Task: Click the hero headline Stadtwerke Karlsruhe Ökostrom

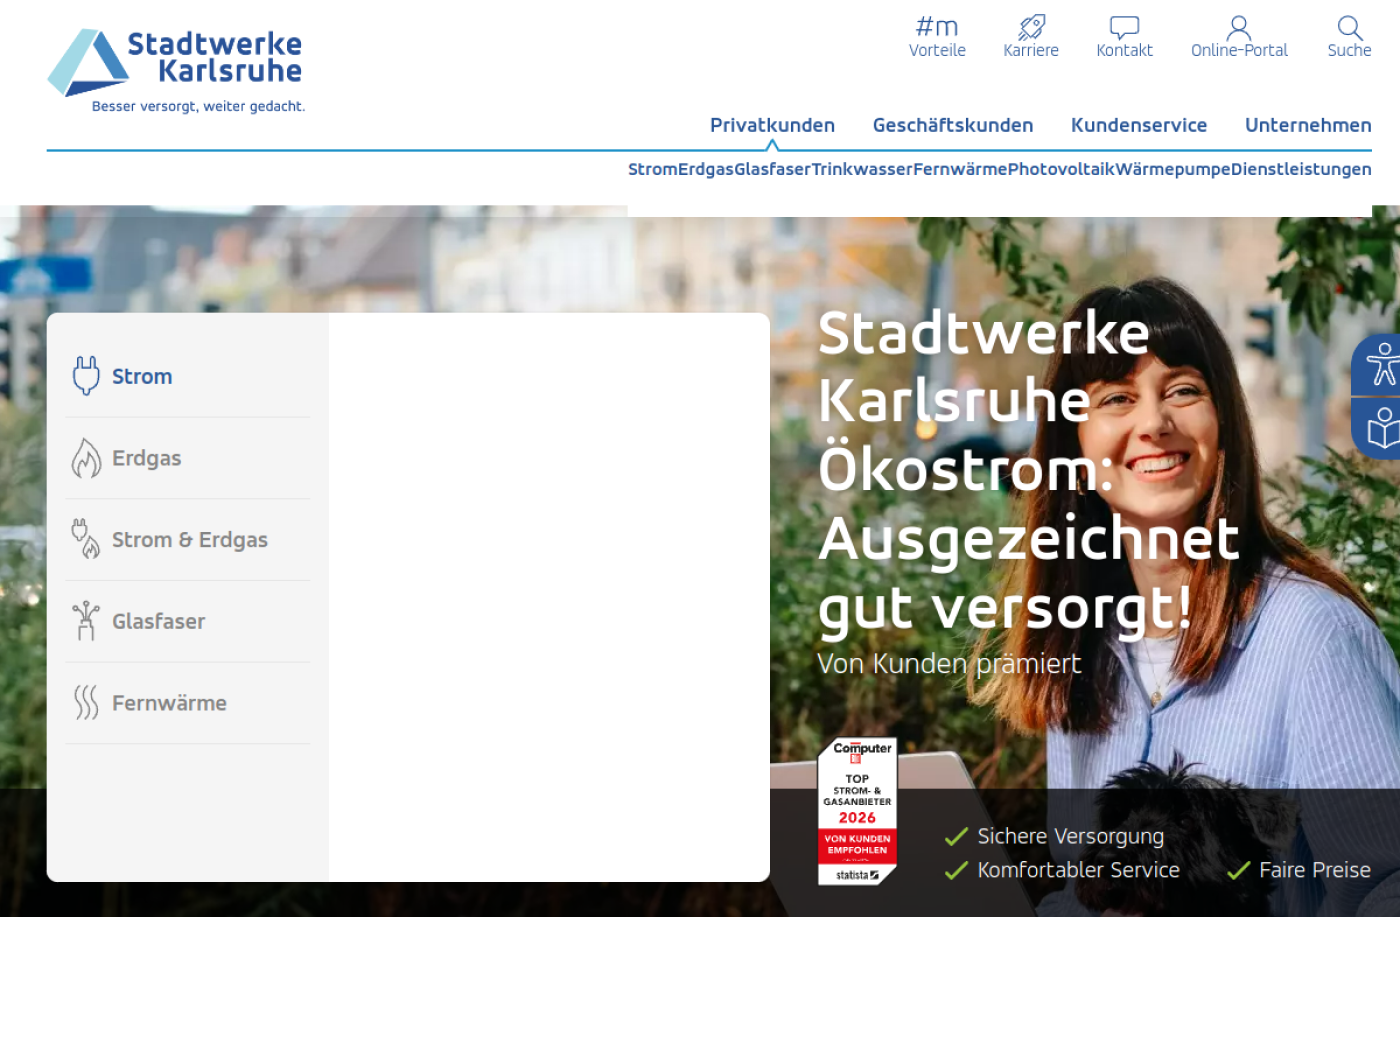Action: (1029, 470)
